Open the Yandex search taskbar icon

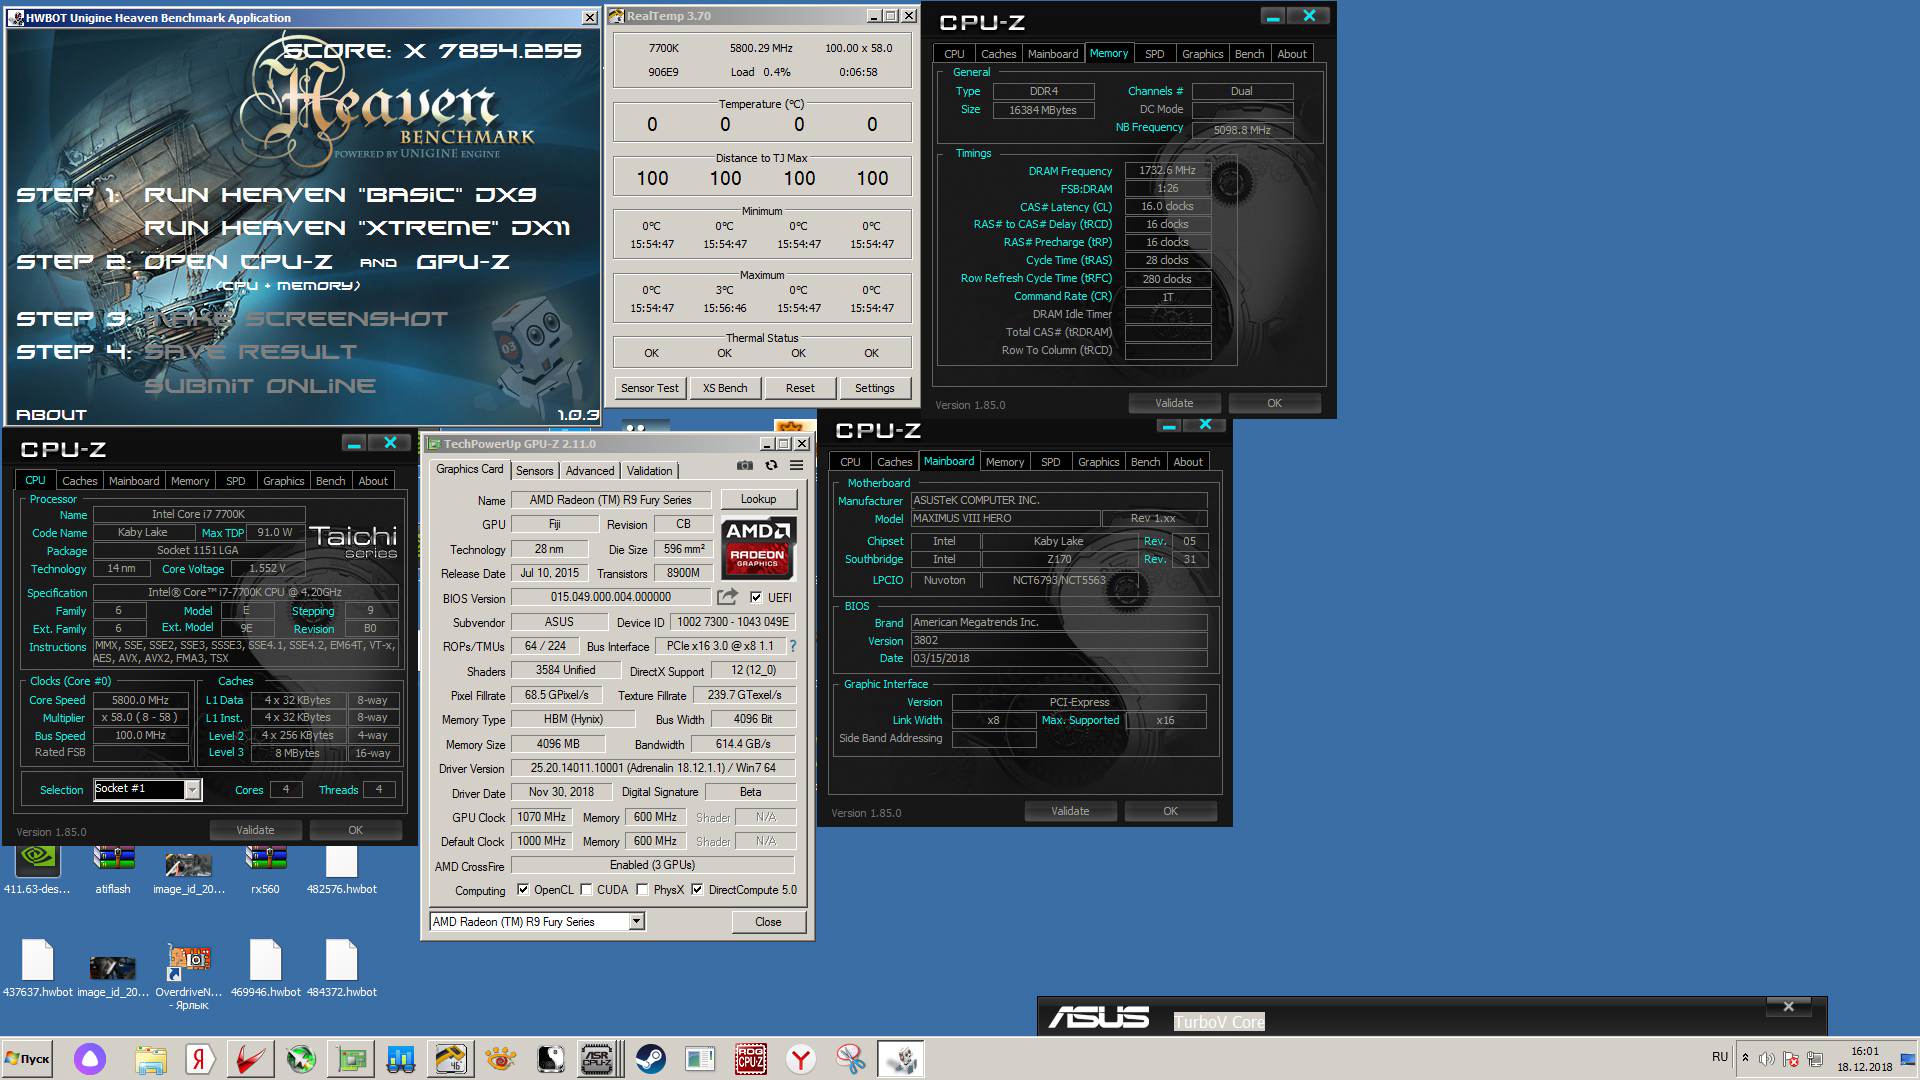coord(199,1059)
